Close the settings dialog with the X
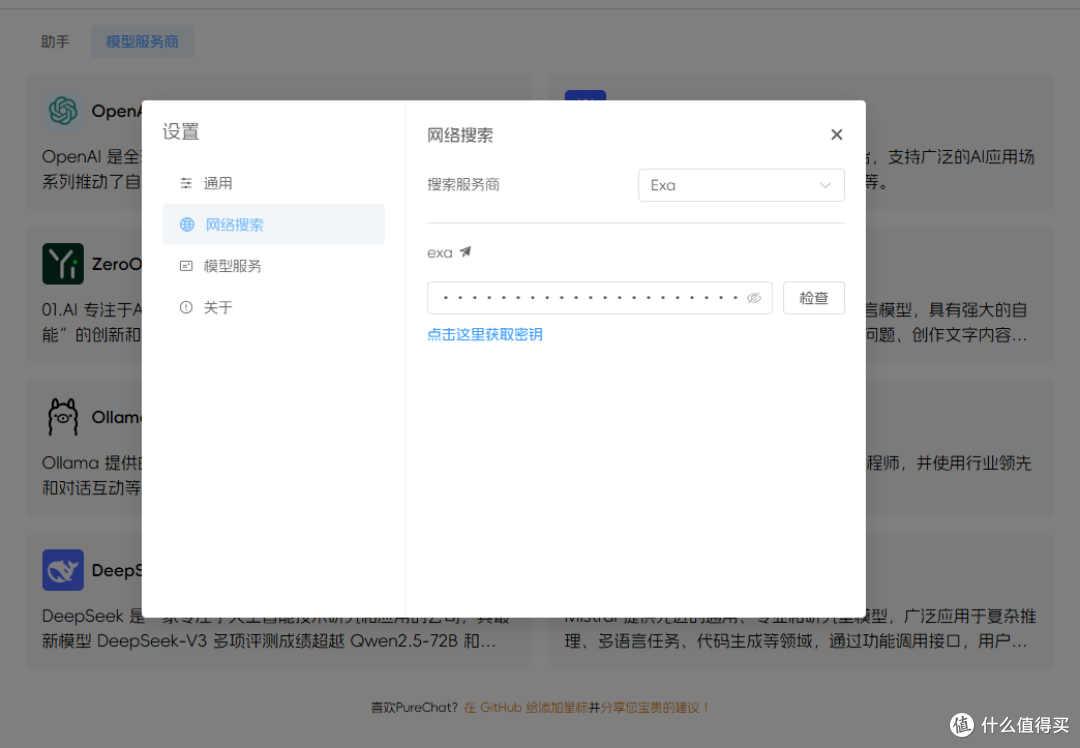 click(x=836, y=134)
